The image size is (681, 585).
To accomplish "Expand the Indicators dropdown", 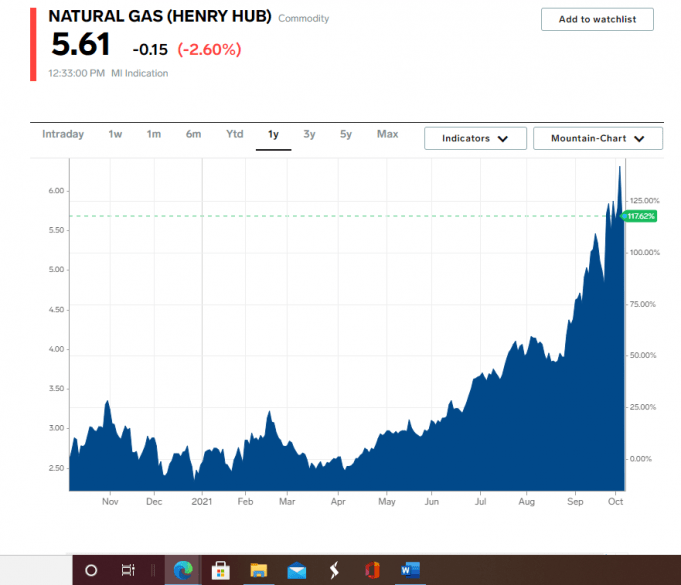I will tap(475, 138).
